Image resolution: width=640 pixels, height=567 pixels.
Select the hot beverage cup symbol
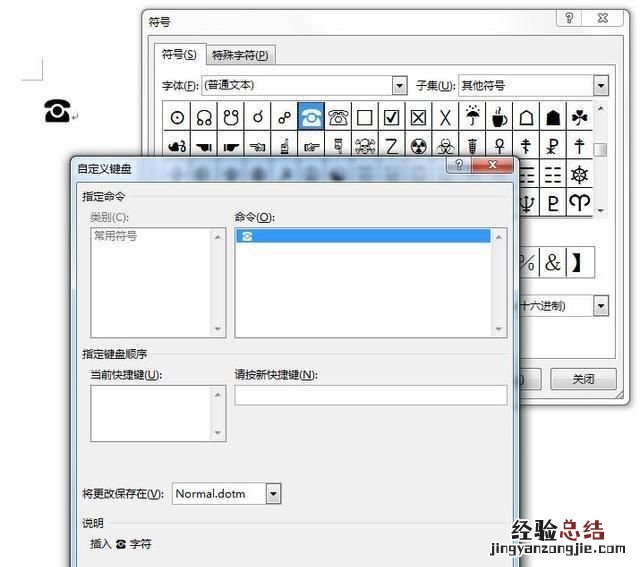tap(499, 117)
